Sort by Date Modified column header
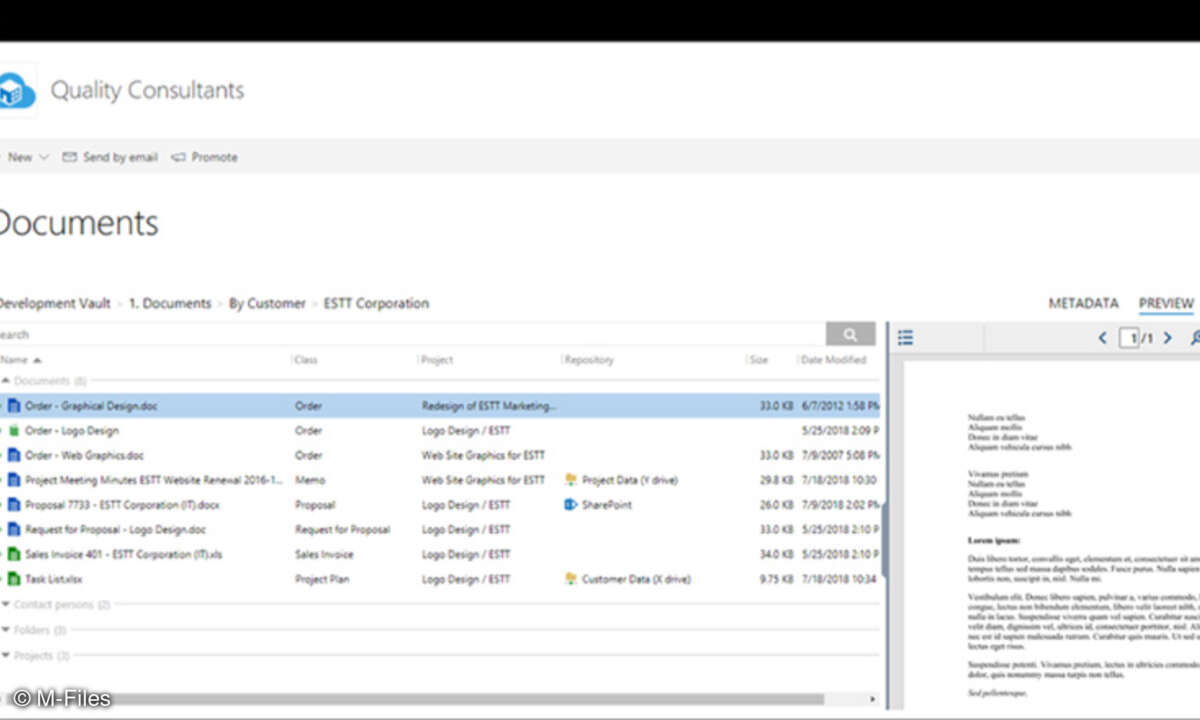 click(x=833, y=360)
